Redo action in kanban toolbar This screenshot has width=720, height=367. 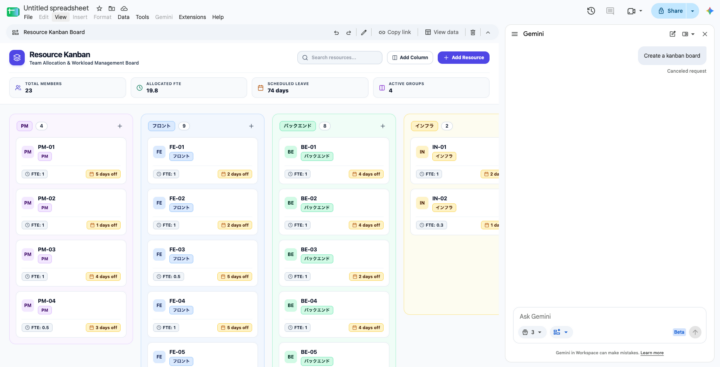349,32
